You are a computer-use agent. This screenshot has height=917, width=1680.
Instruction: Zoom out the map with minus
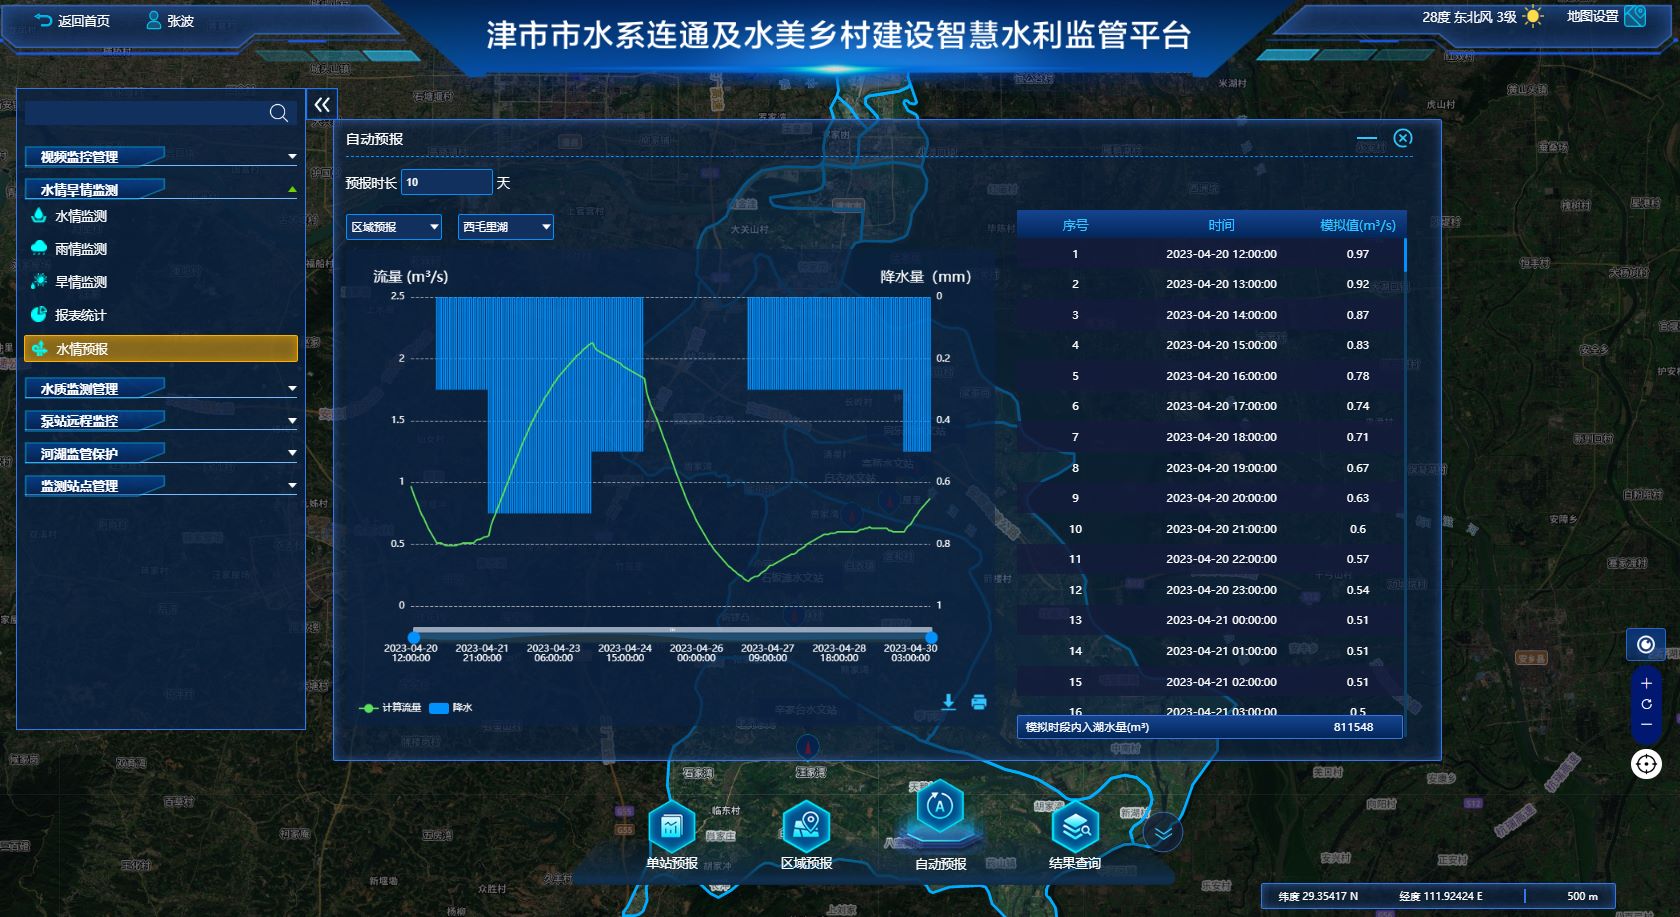pos(1646,724)
